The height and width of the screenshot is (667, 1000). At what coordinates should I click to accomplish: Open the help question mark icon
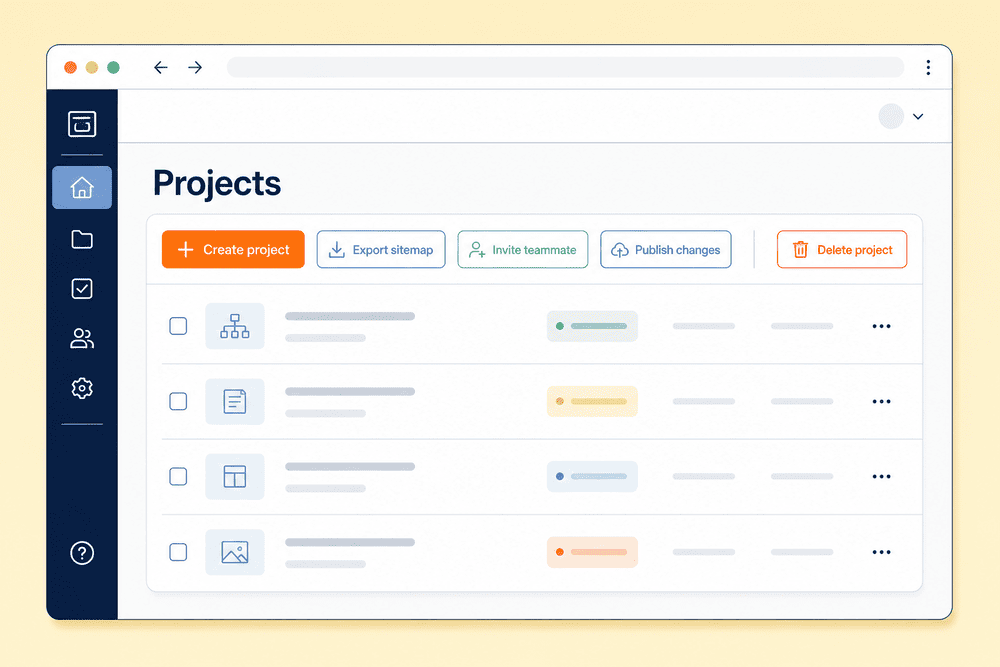82,553
